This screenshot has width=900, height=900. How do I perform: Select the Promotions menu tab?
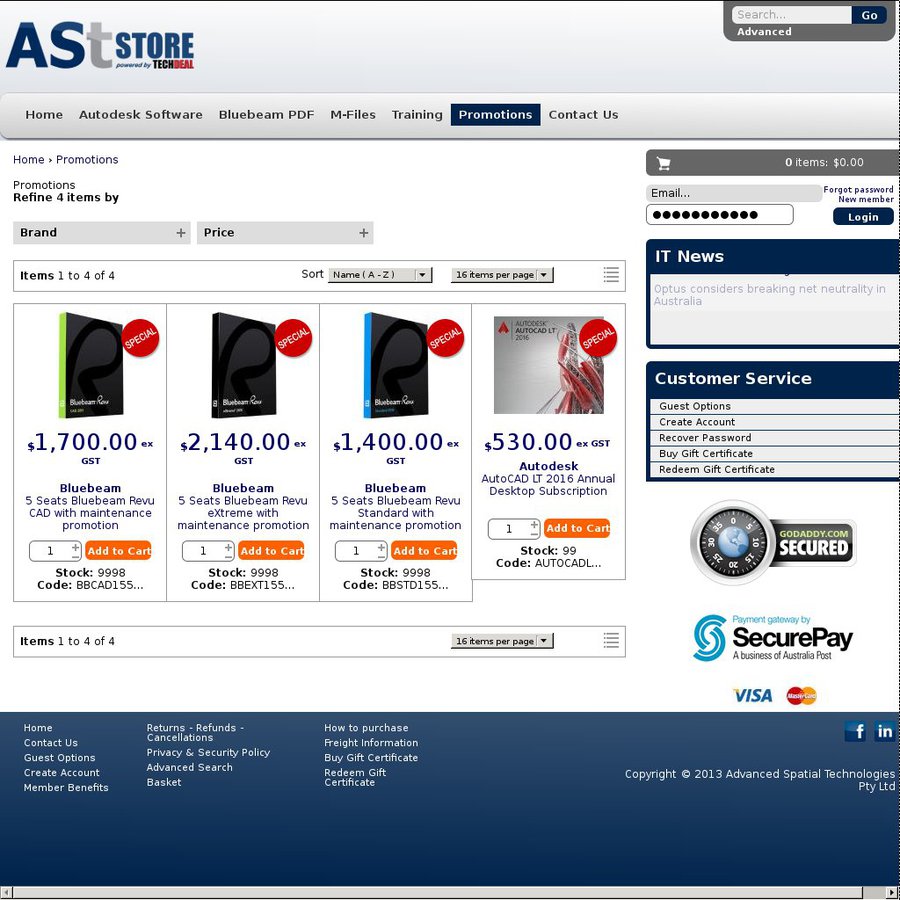coord(495,115)
